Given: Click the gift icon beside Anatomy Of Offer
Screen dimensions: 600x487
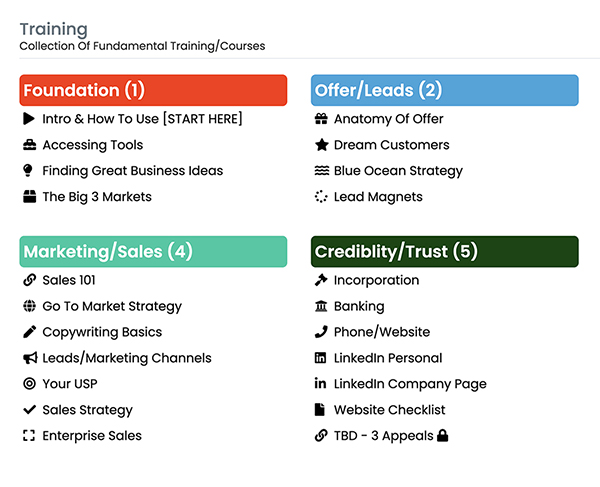Looking at the screenshot, I should pyautogui.click(x=320, y=119).
